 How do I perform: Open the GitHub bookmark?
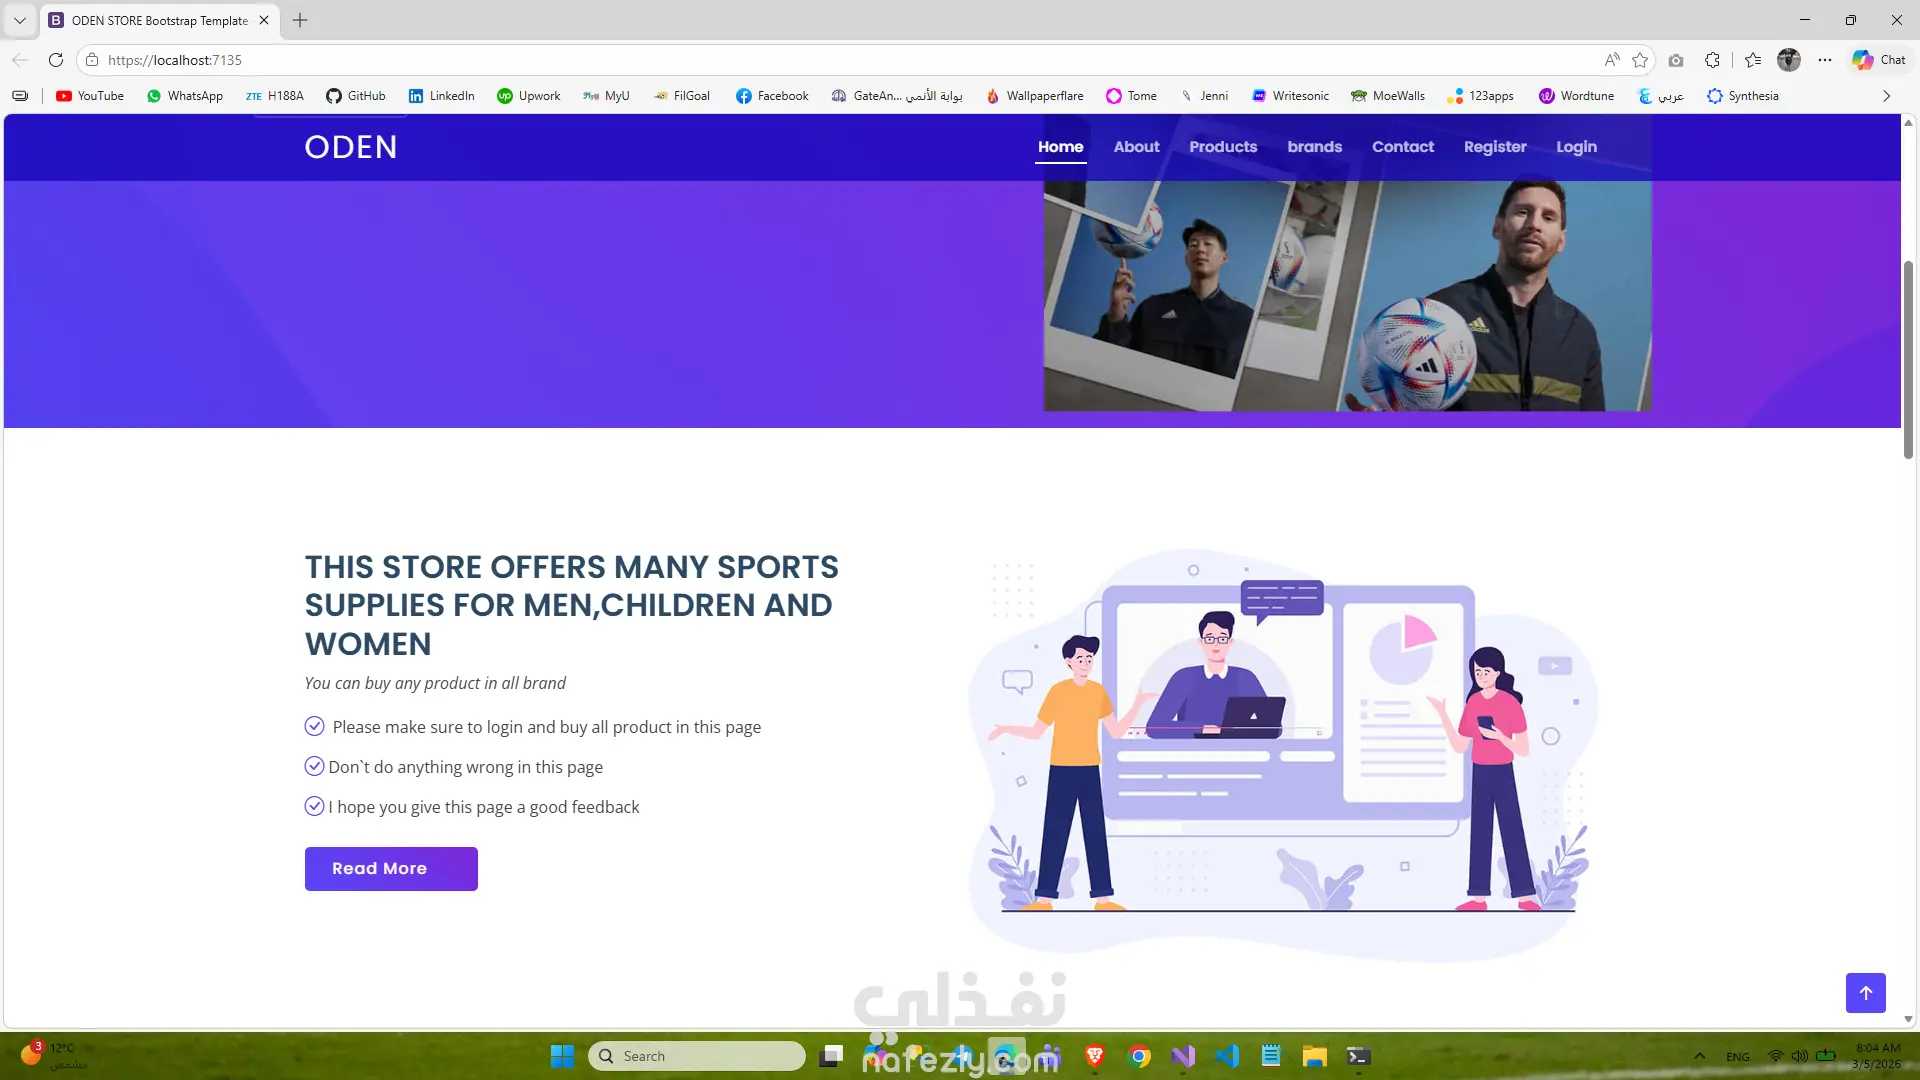(x=356, y=96)
